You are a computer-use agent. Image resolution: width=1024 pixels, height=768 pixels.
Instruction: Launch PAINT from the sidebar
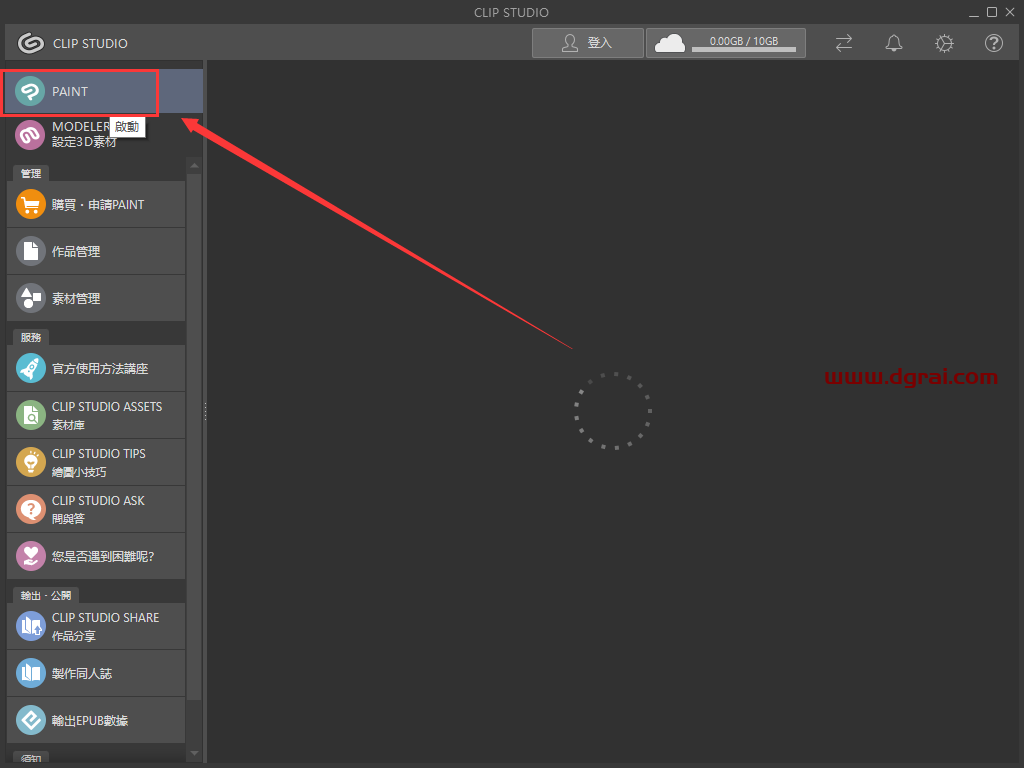104,91
